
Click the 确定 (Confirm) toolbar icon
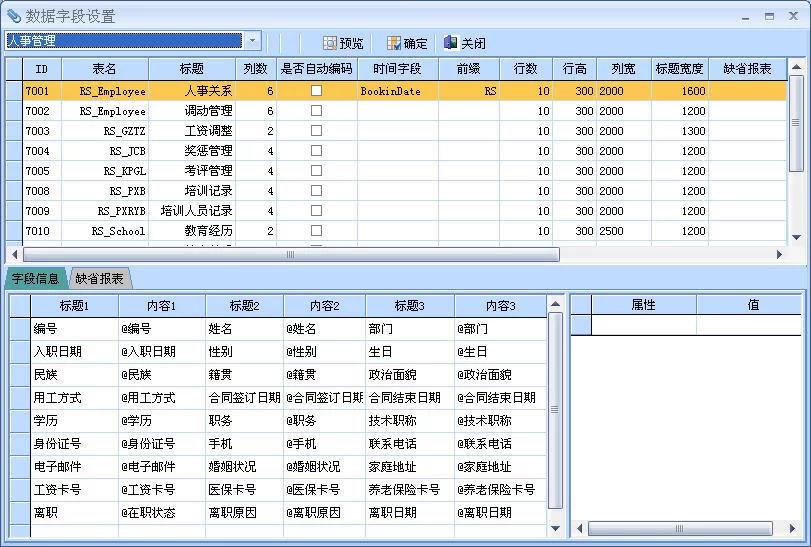click(394, 43)
